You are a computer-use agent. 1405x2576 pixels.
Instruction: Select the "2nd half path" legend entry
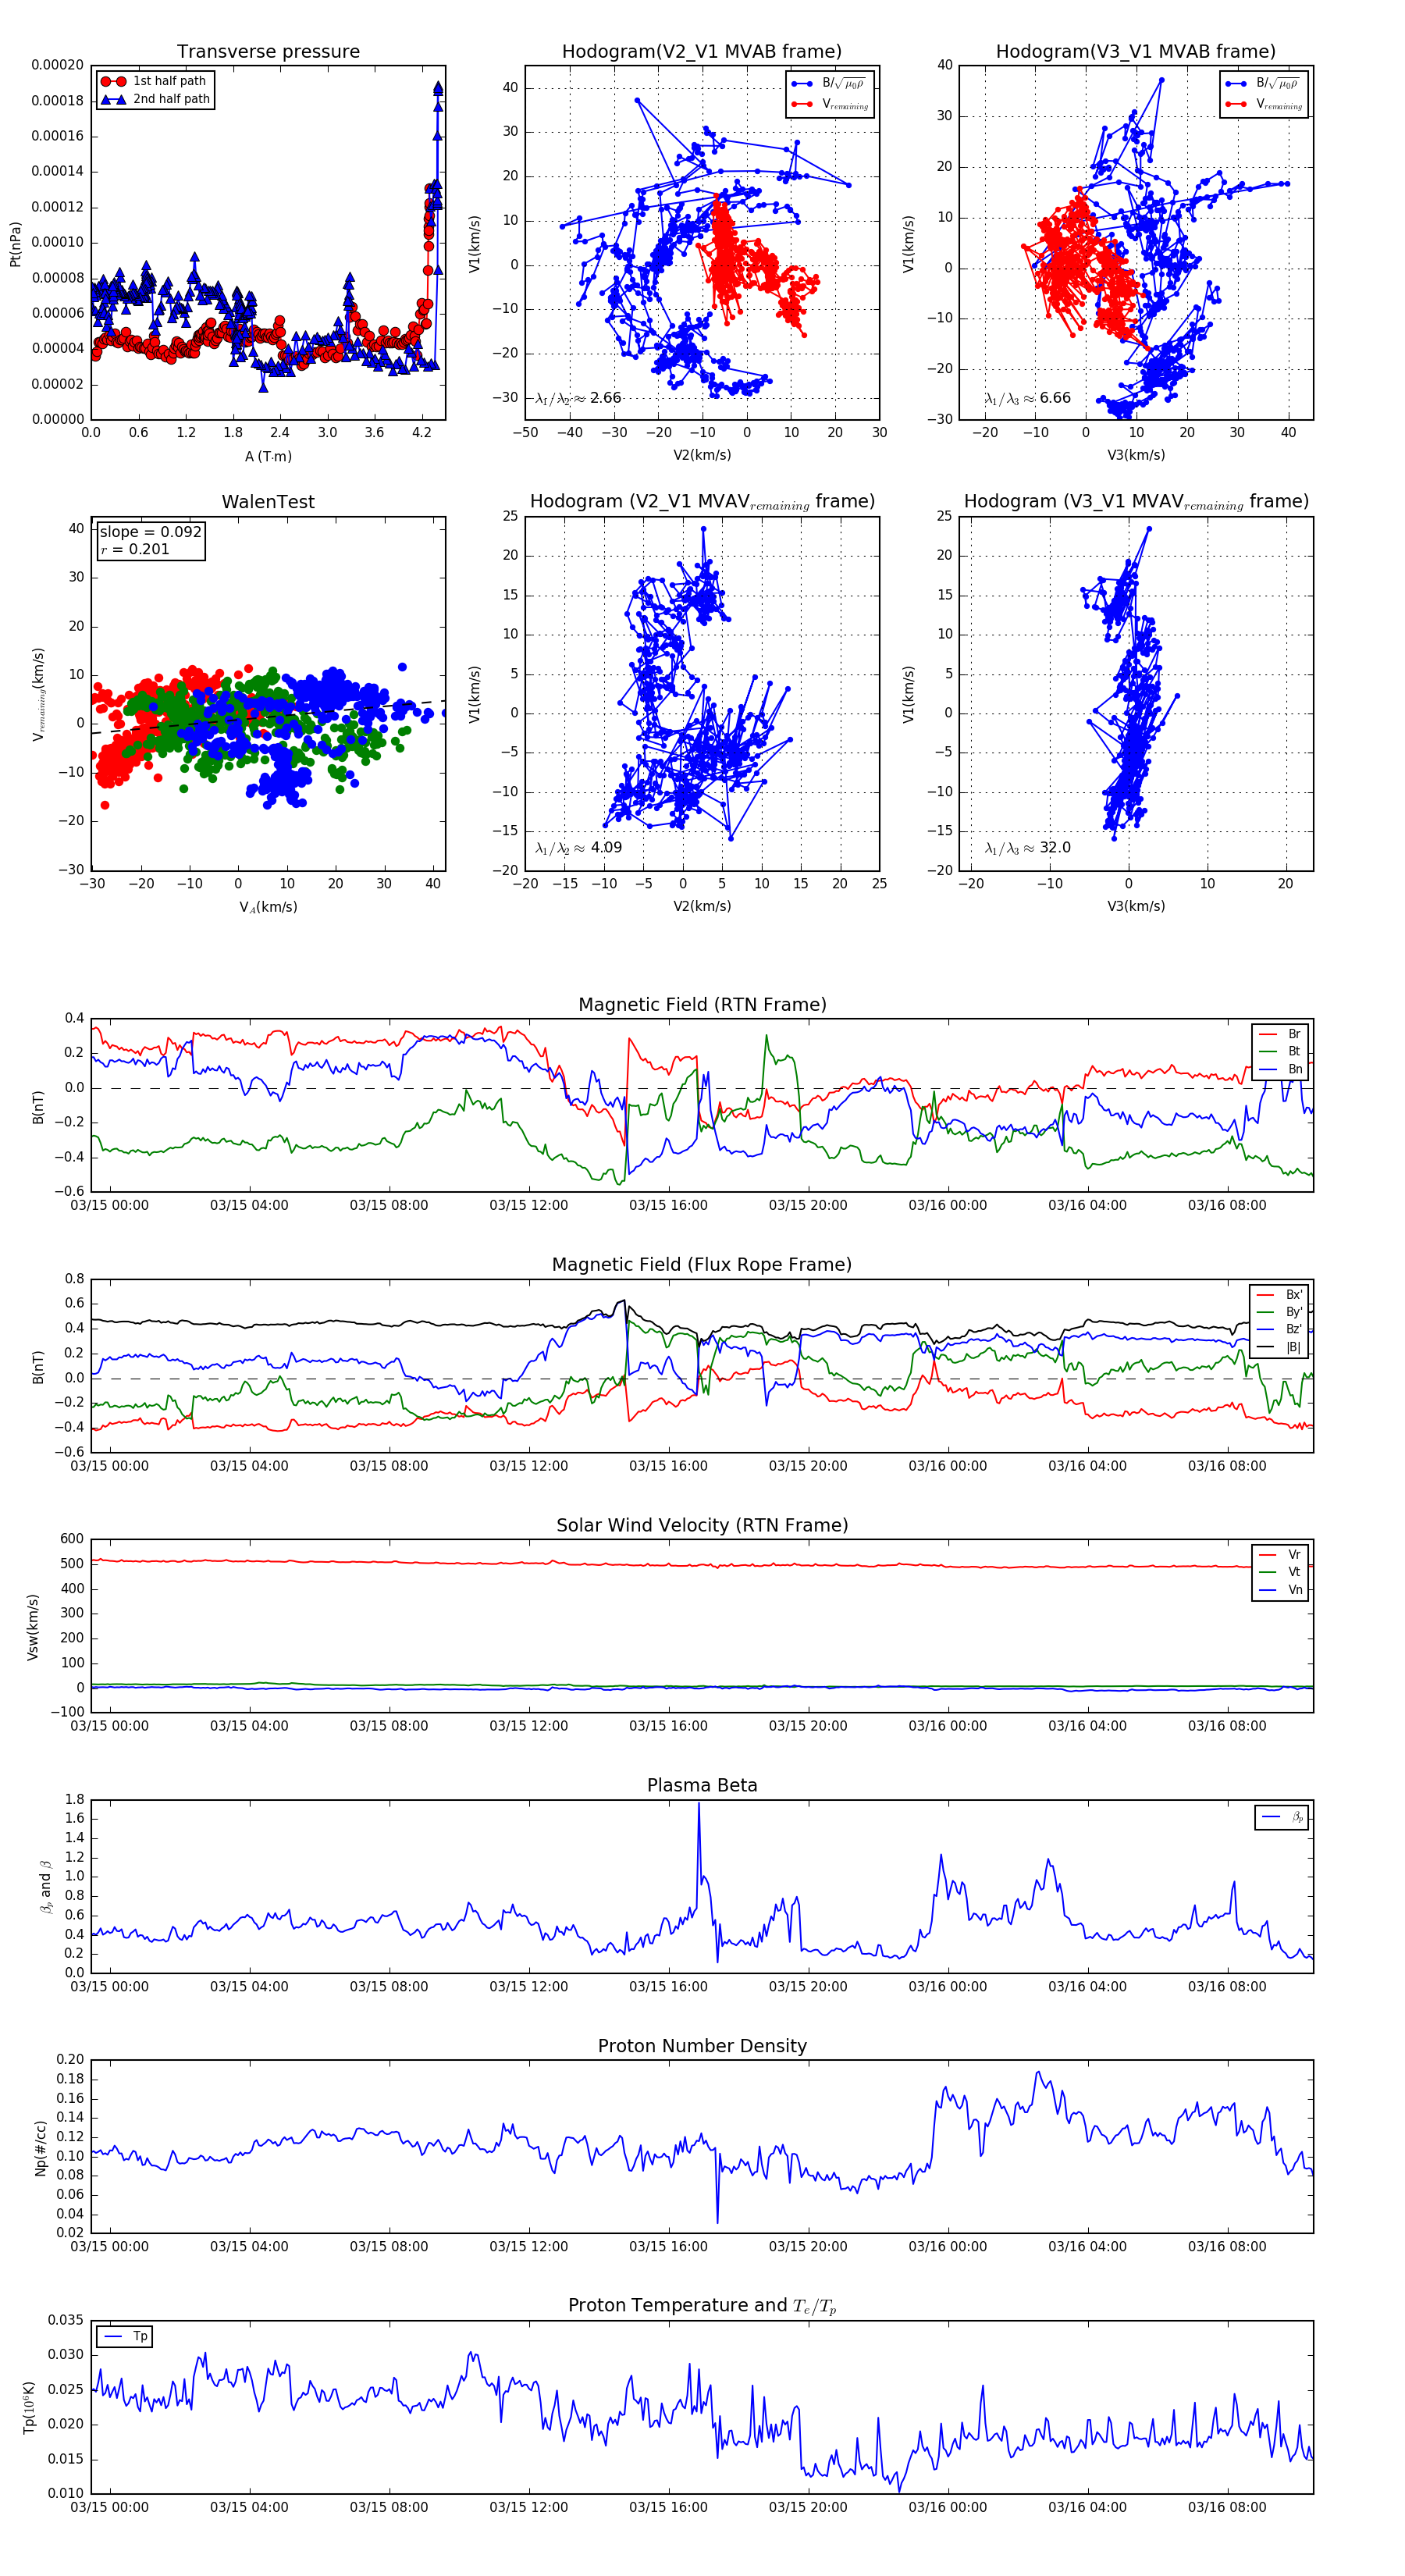coord(156,99)
